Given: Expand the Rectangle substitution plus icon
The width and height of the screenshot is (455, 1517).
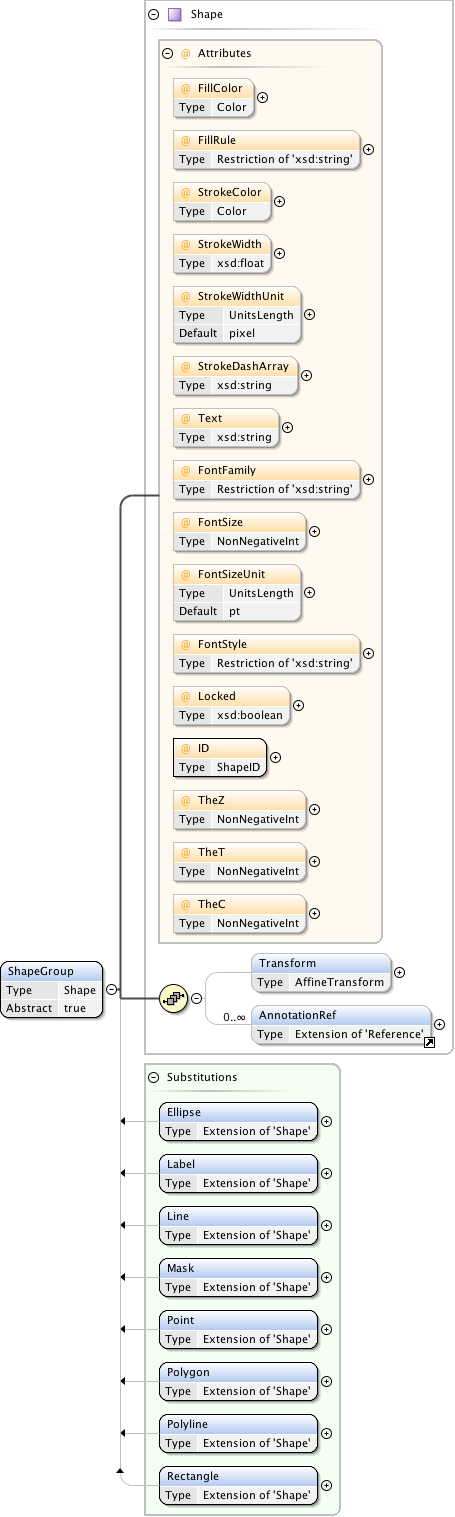Looking at the screenshot, I should [x=326, y=1485].
